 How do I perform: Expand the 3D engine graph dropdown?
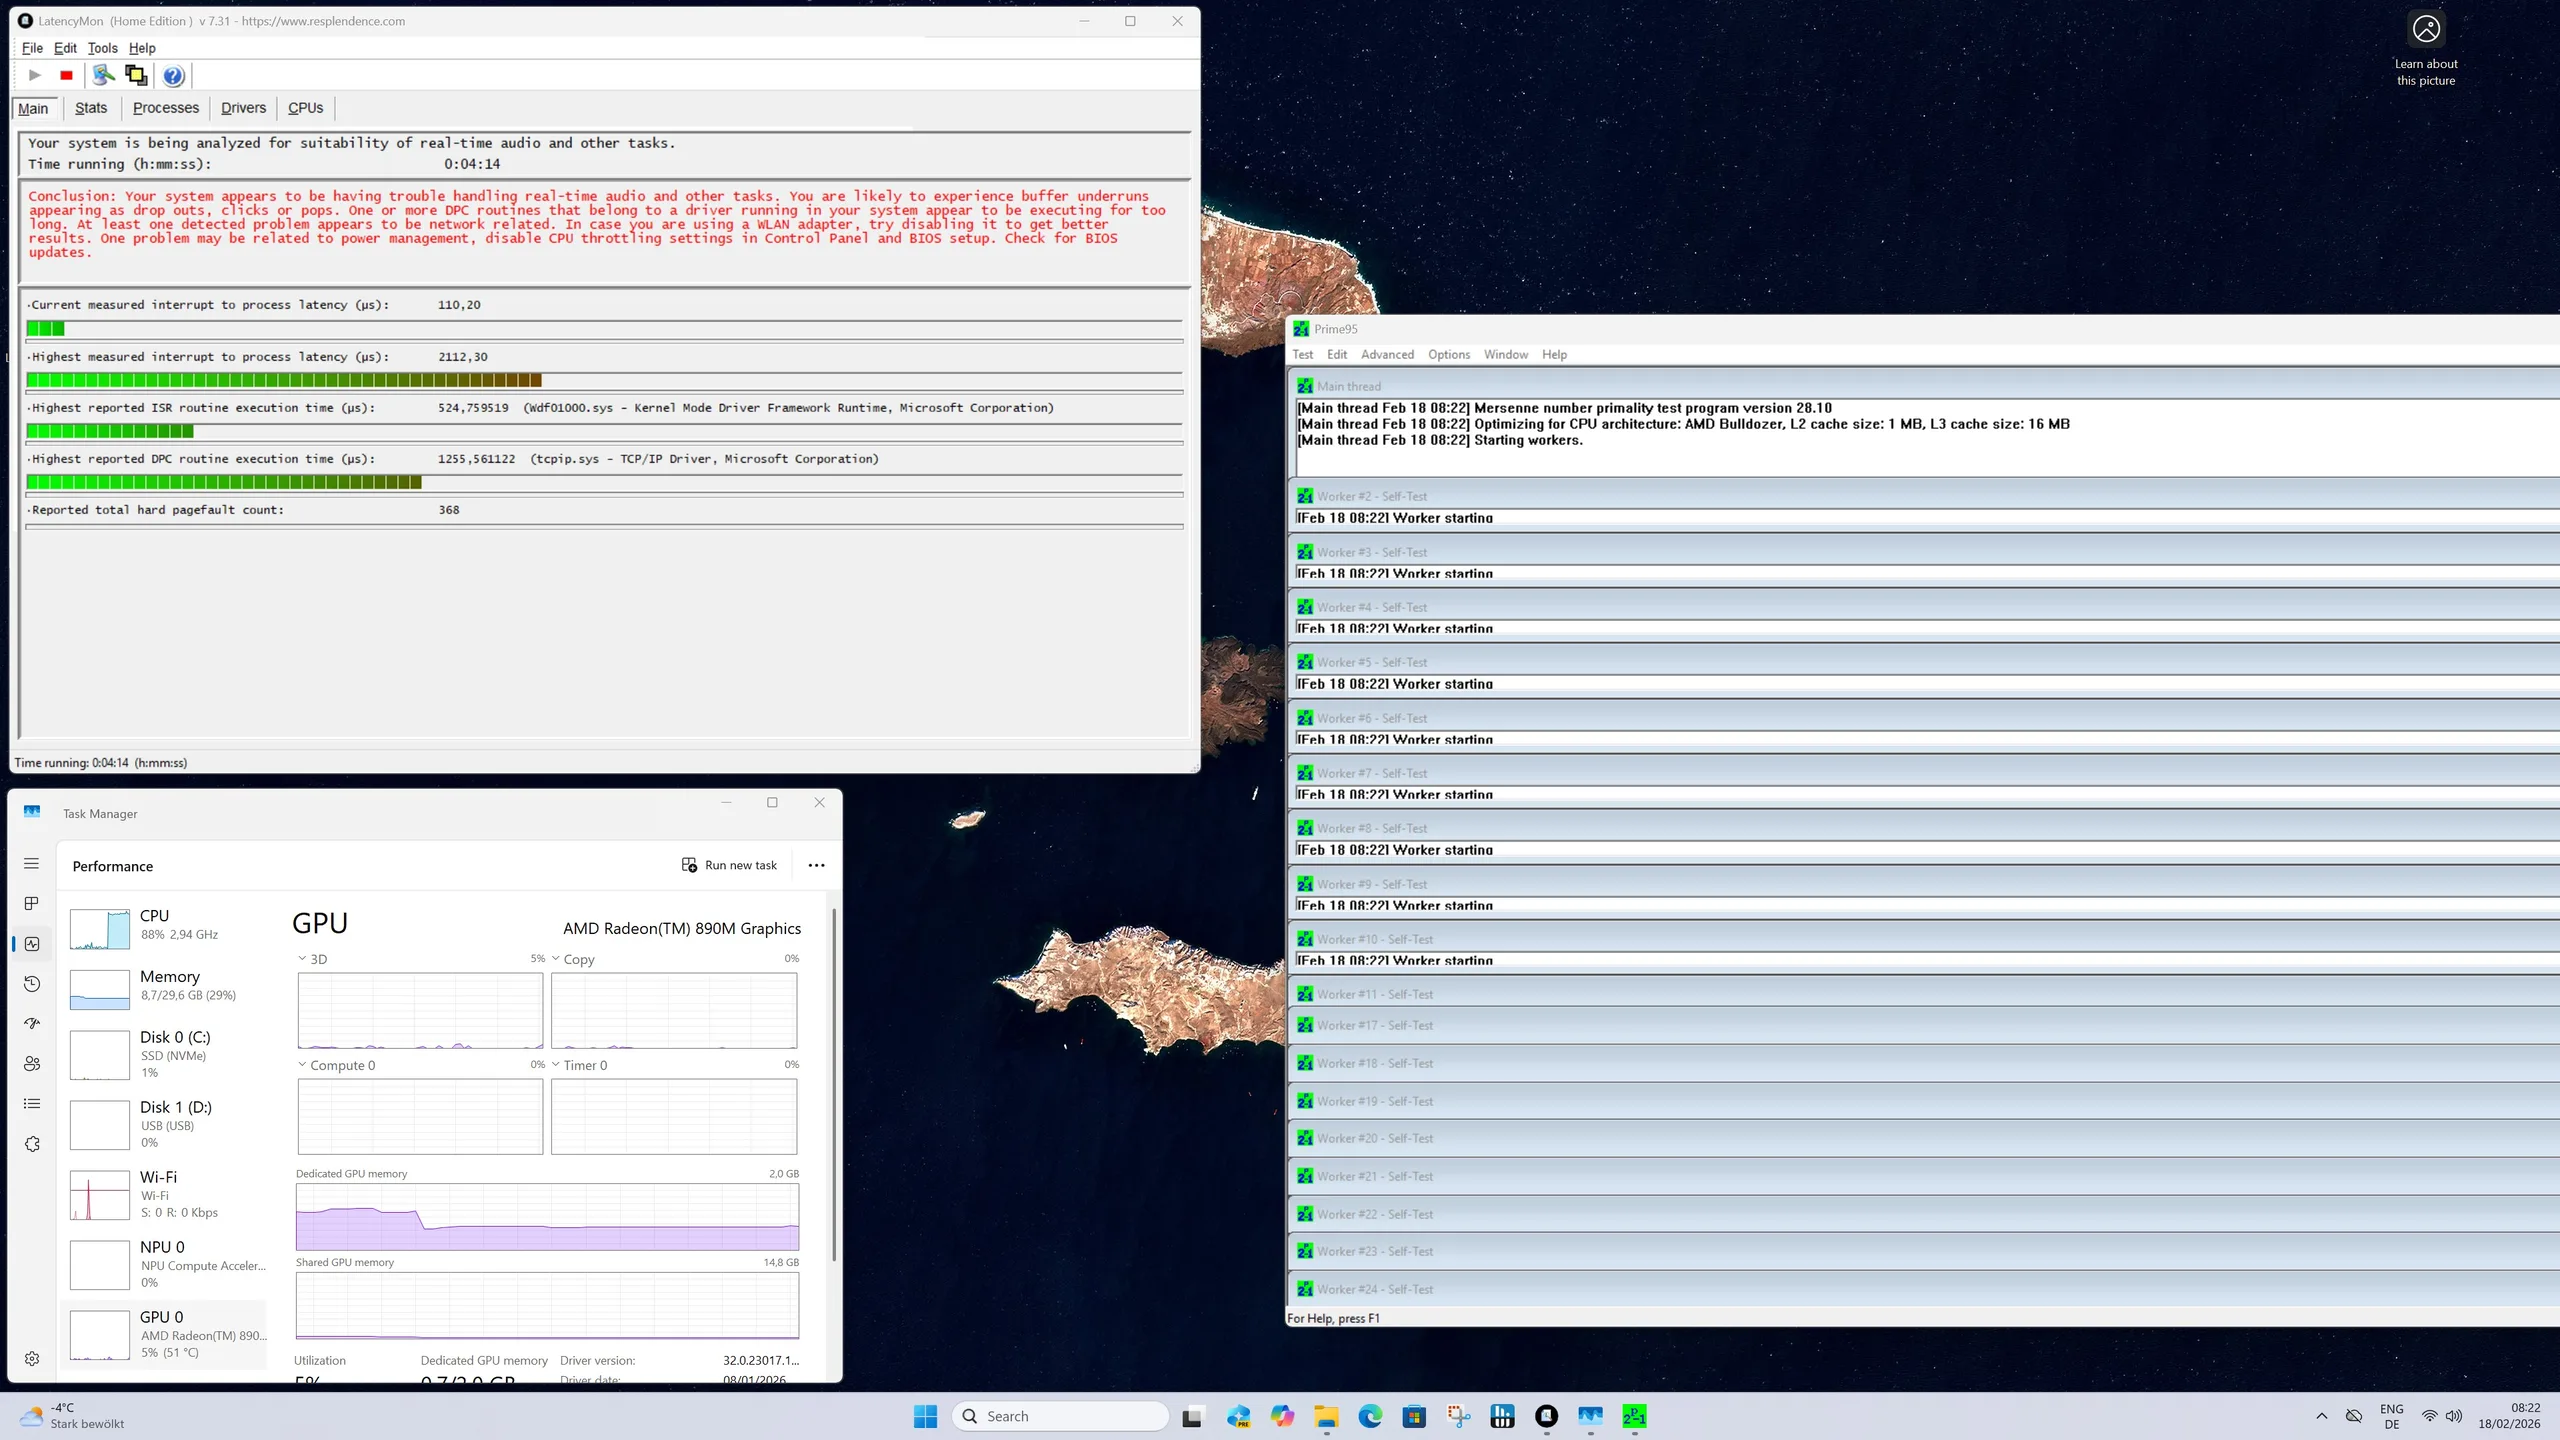pos(302,959)
